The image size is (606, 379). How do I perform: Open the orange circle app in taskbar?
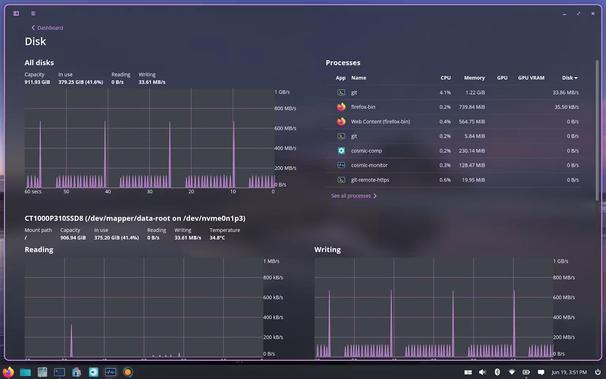pos(128,372)
